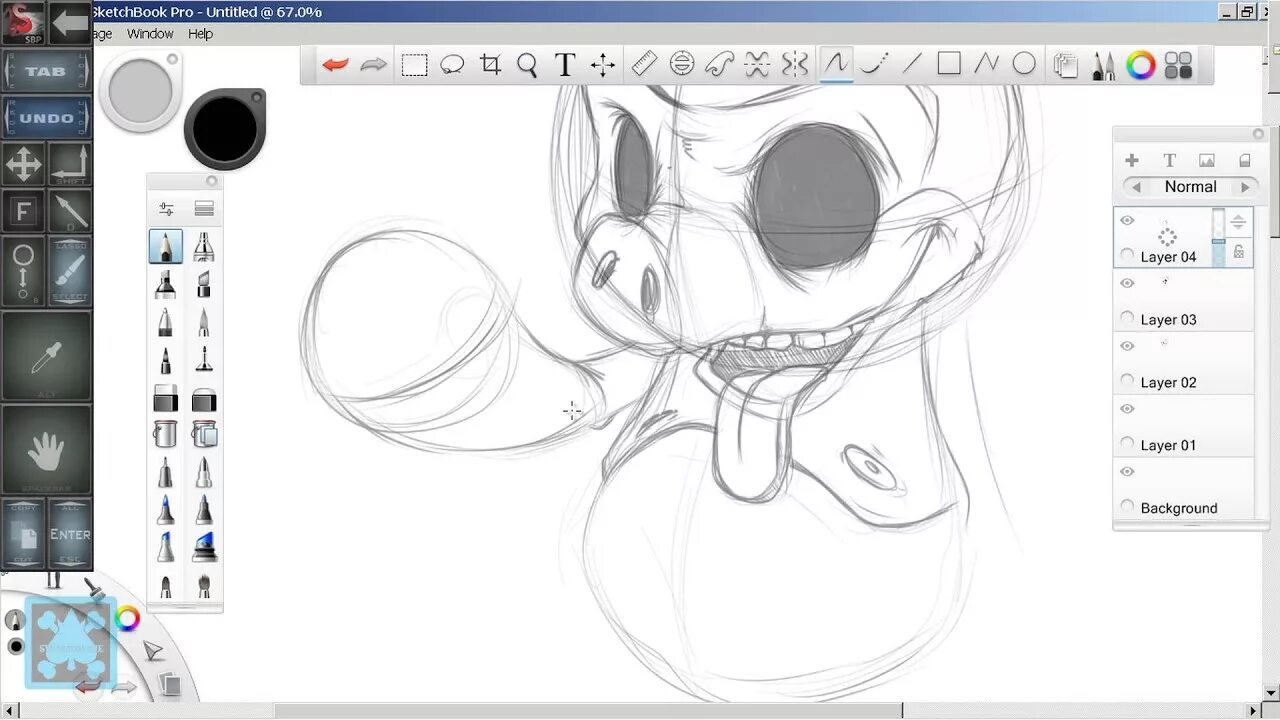Select the Freehand stroke style

[835, 65]
